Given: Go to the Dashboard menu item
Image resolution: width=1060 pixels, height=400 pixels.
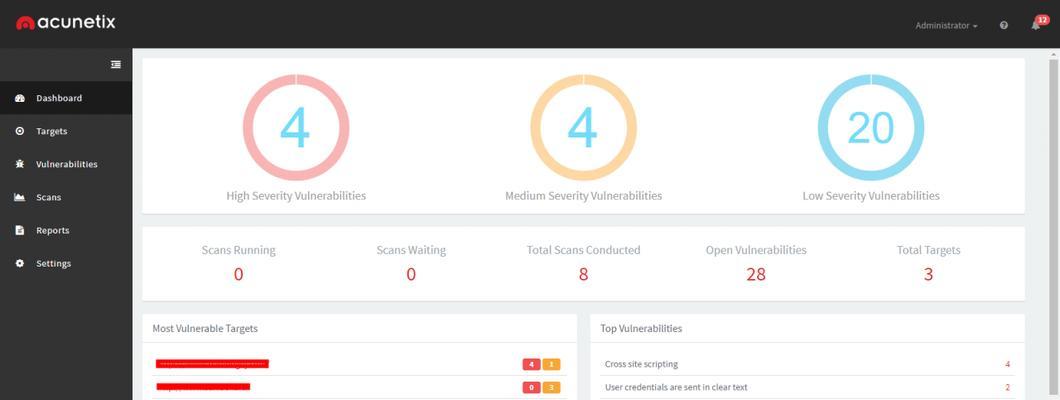Looking at the screenshot, I should coord(66,98).
